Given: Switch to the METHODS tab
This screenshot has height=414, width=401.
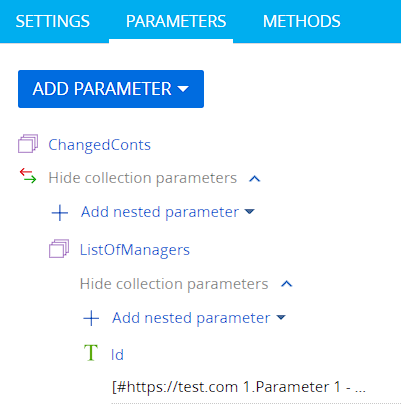Looking at the screenshot, I should tap(302, 21).
